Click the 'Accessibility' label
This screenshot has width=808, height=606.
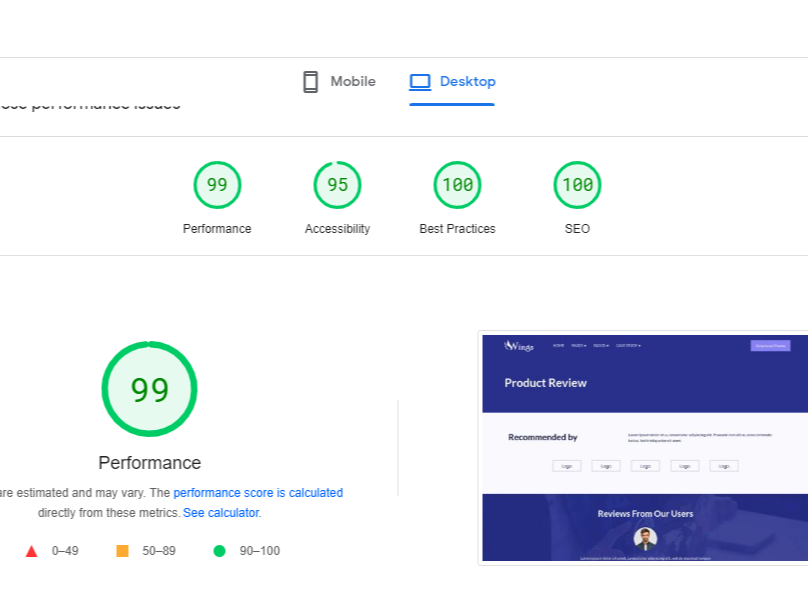pos(338,229)
